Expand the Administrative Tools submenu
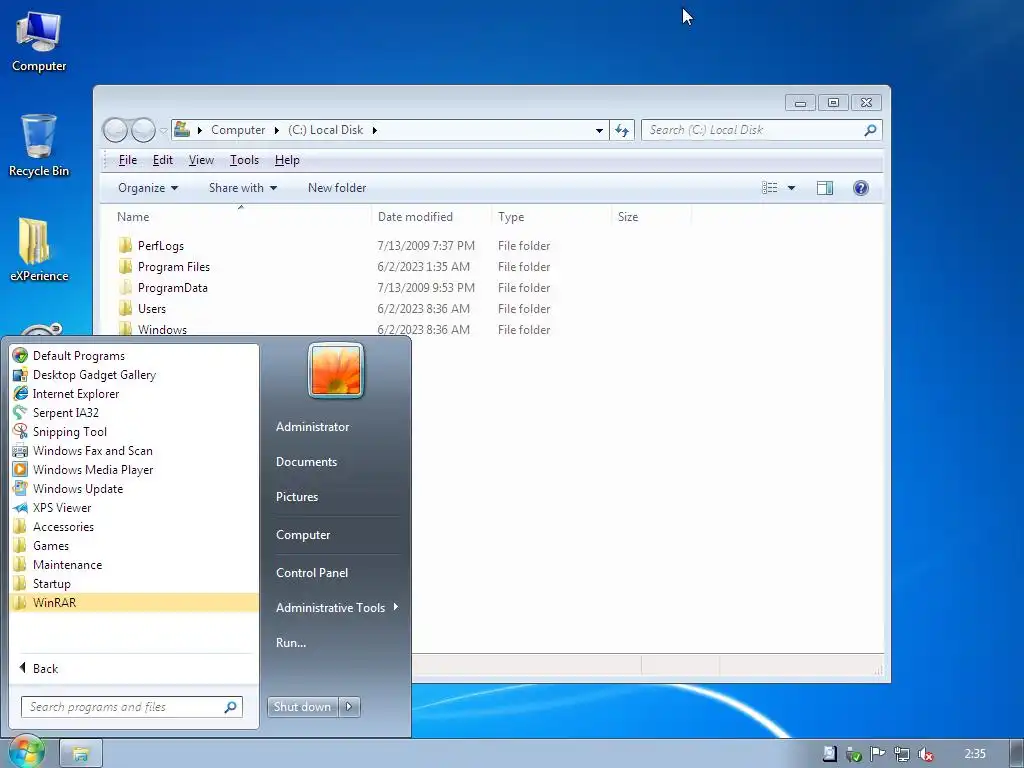This screenshot has width=1024, height=768. point(336,608)
